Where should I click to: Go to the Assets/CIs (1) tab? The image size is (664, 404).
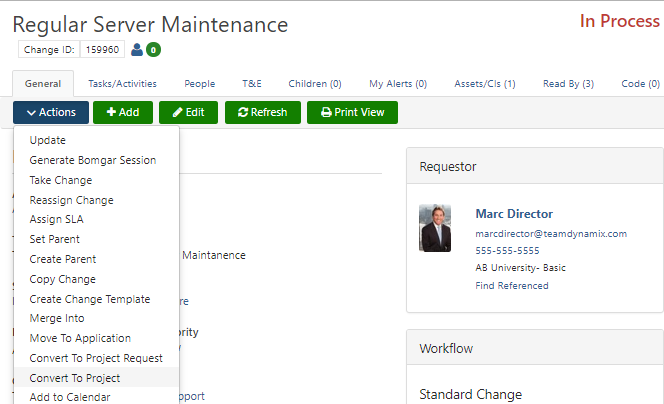point(484,84)
